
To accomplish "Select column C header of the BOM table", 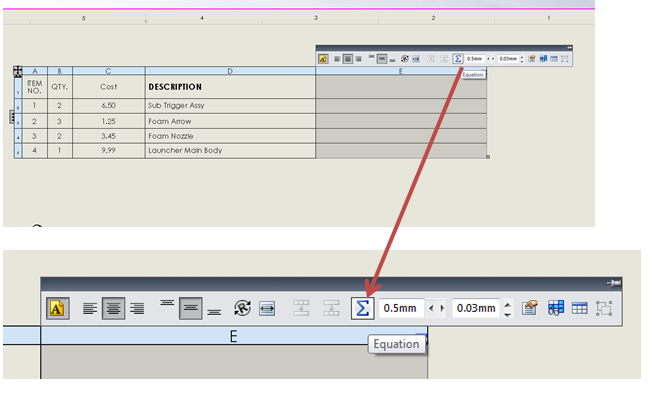I will pos(109,71).
